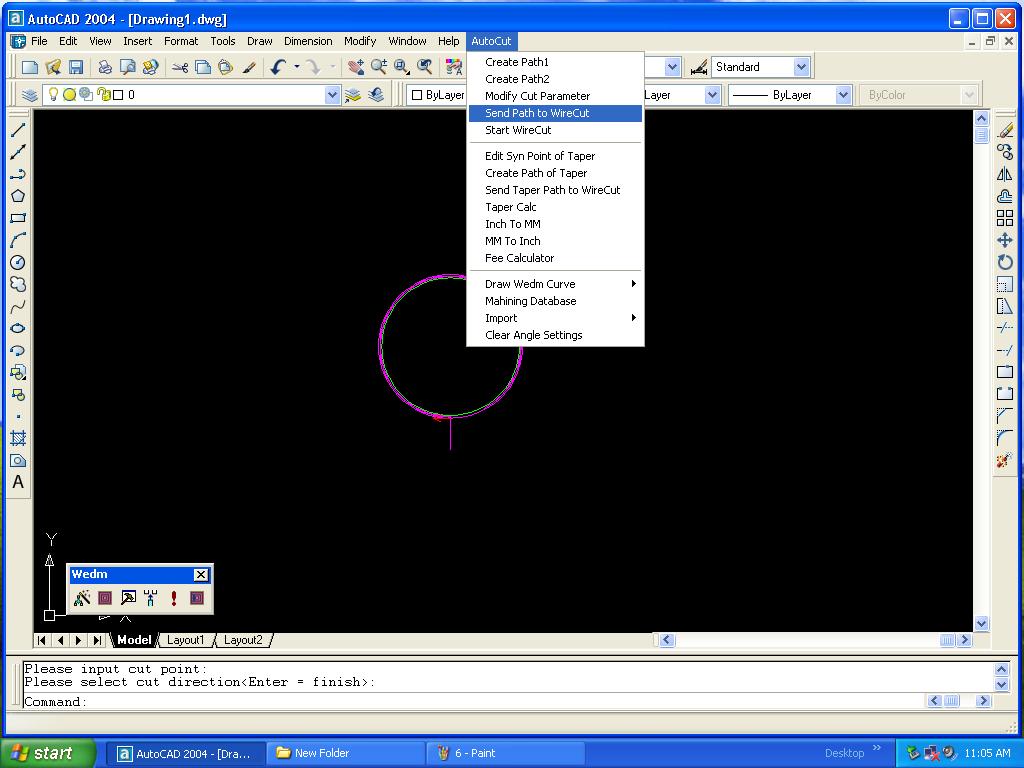This screenshot has width=1024, height=768.
Task: Click the Undo arrow icon
Action: (279, 67)
